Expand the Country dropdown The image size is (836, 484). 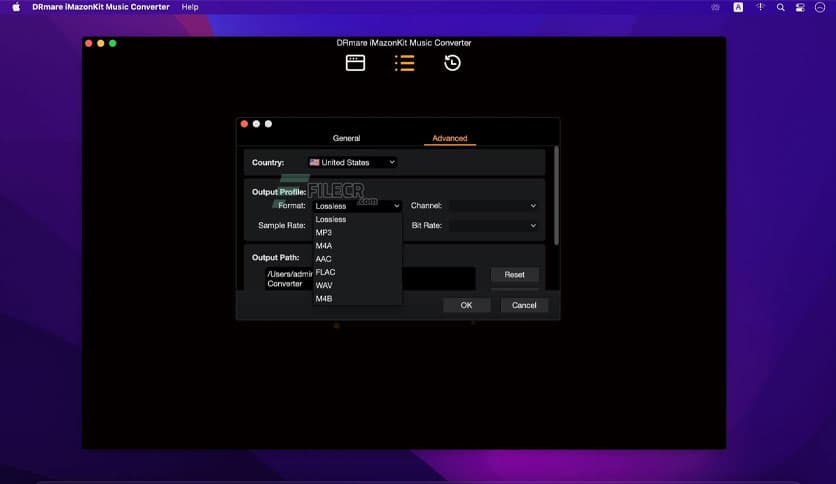tap(352, 162)
